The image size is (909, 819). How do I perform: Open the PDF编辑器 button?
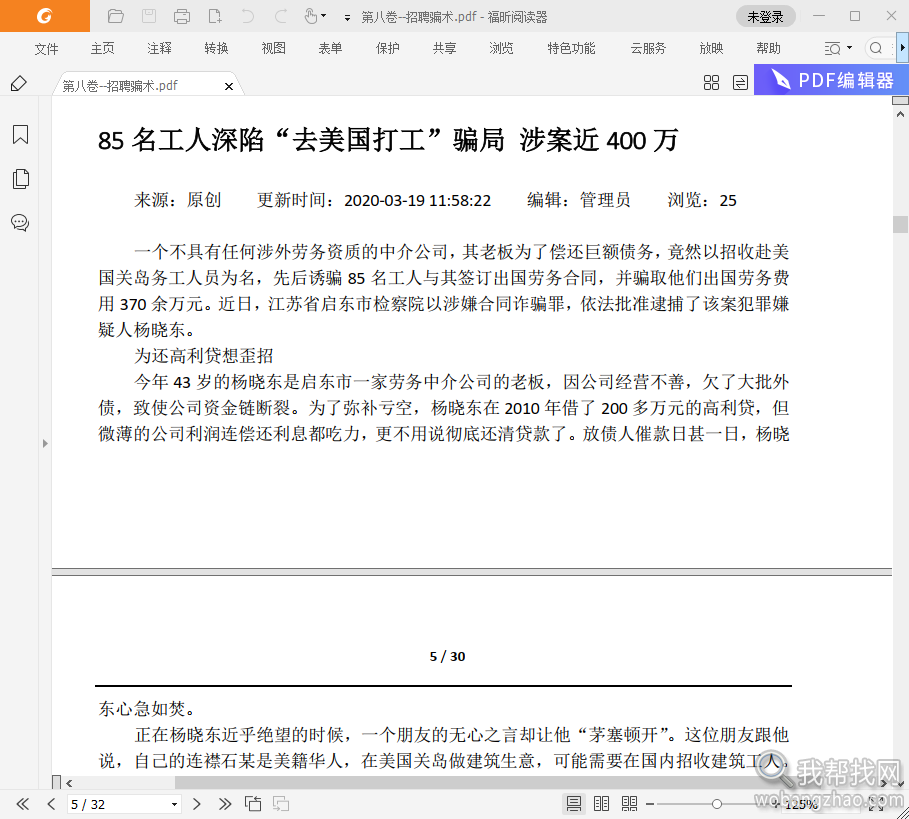point(831,80)
